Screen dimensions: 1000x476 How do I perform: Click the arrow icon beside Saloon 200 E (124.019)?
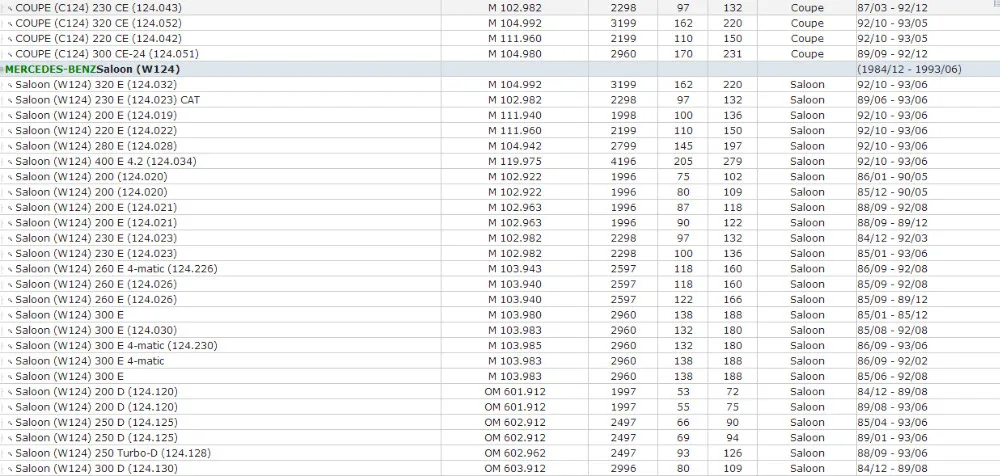(10, 115)
